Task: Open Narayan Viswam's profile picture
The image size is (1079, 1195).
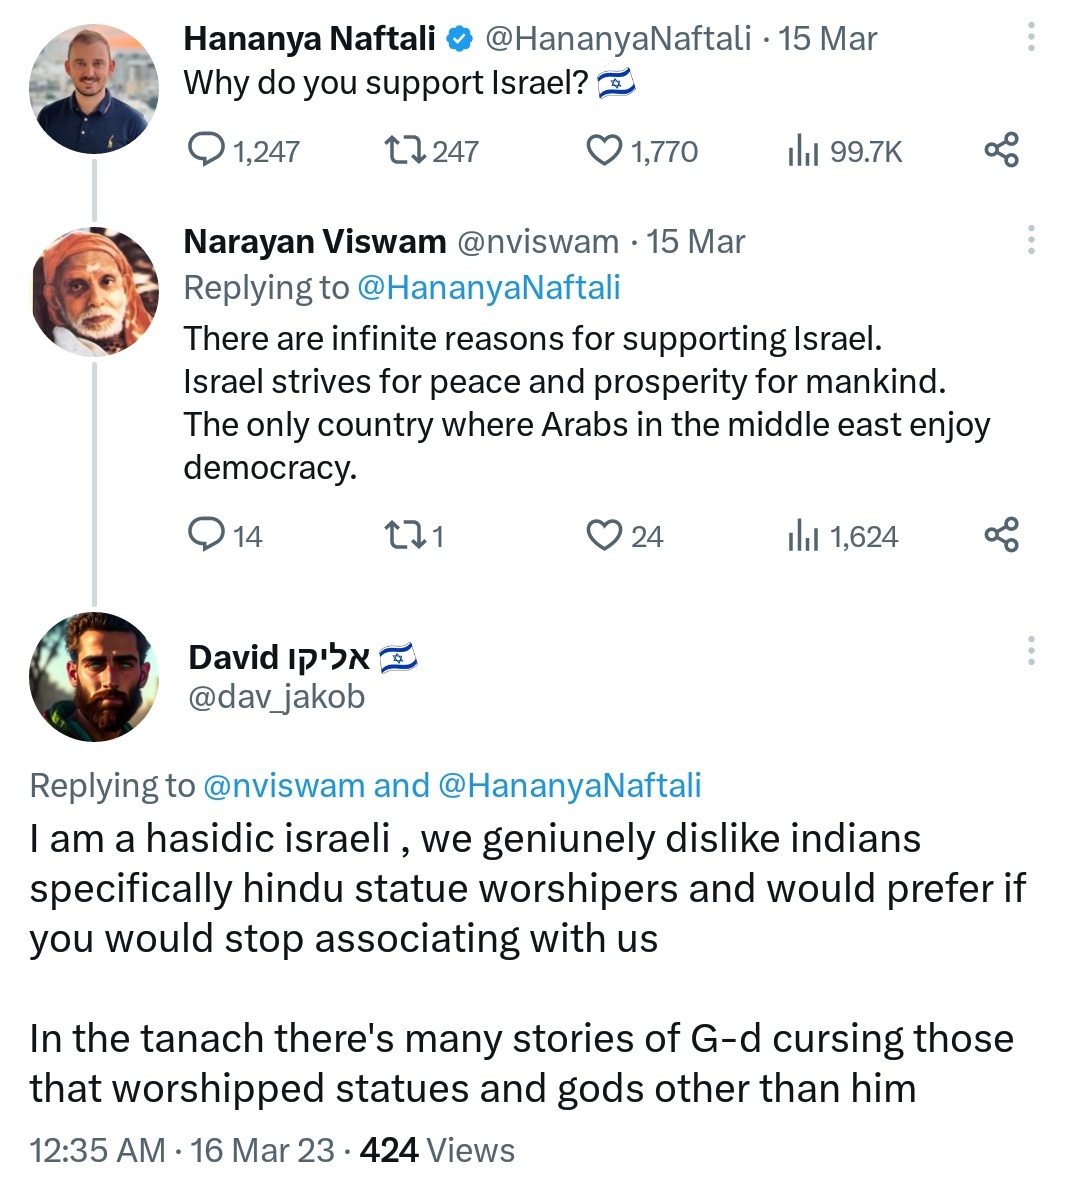Action: (94, 292)
